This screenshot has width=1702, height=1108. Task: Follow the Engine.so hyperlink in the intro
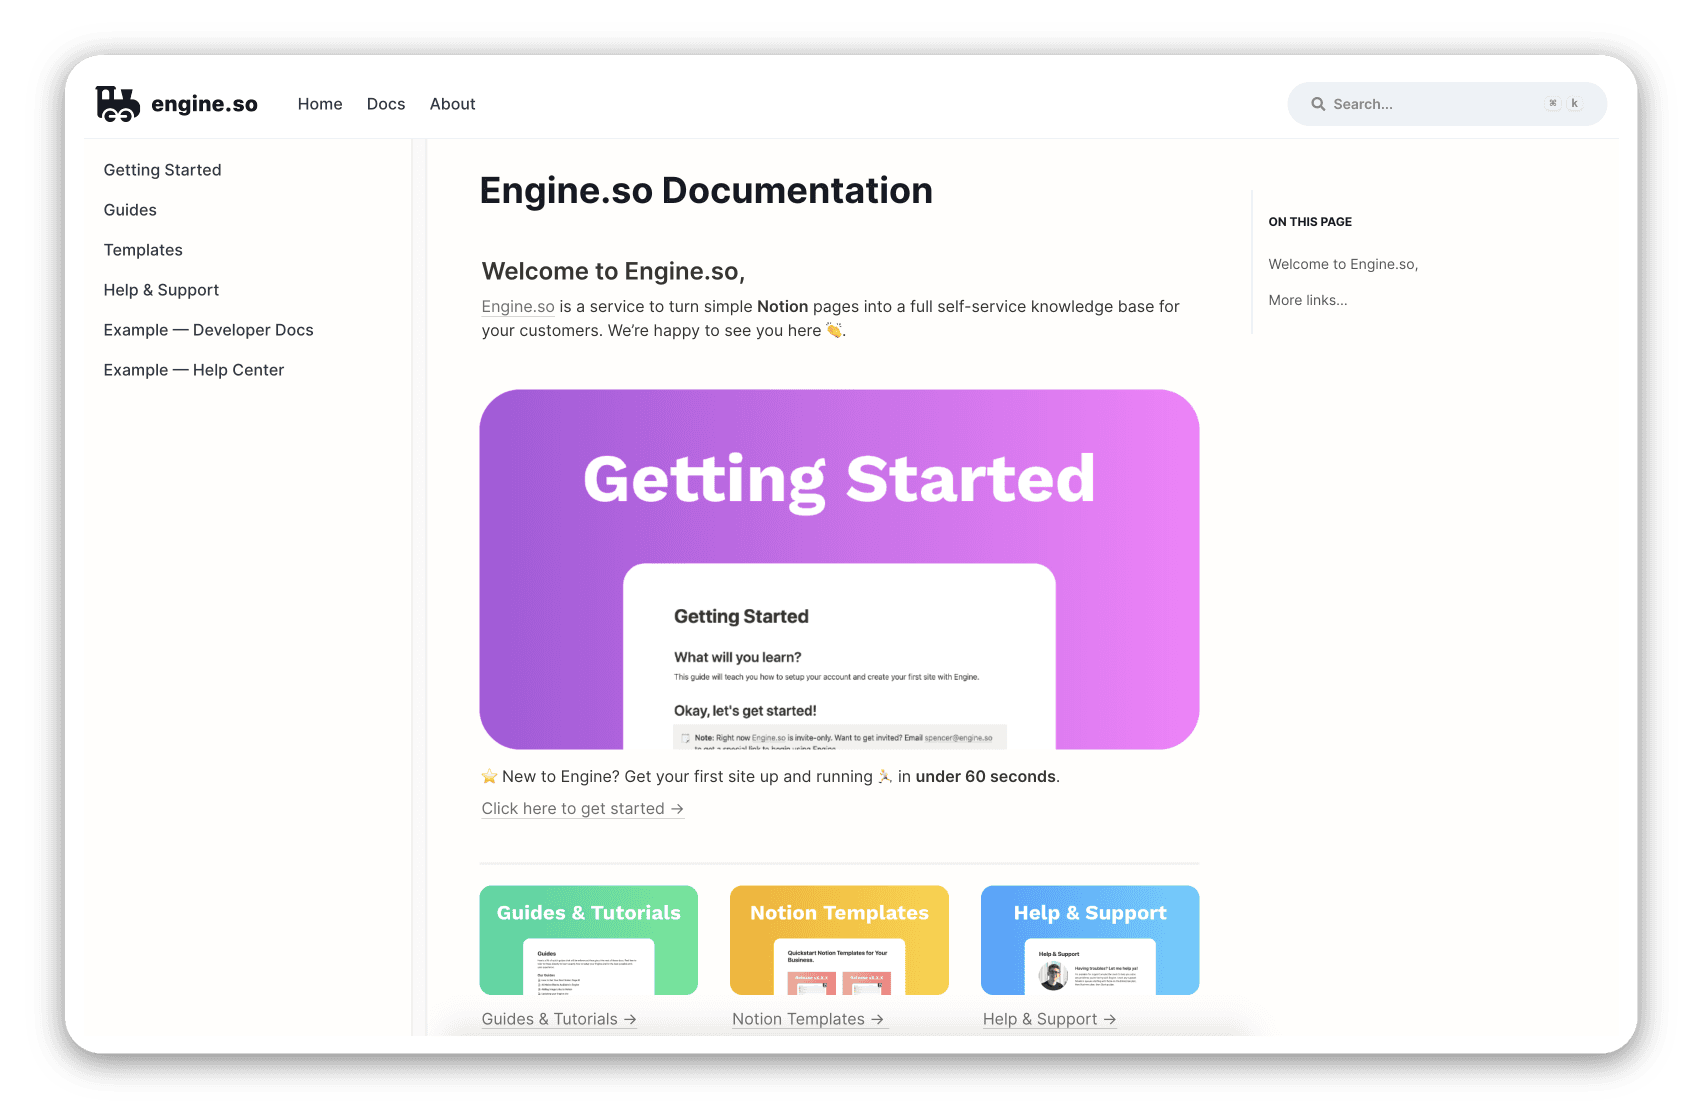pyautogui.click(x=518, y=307)
